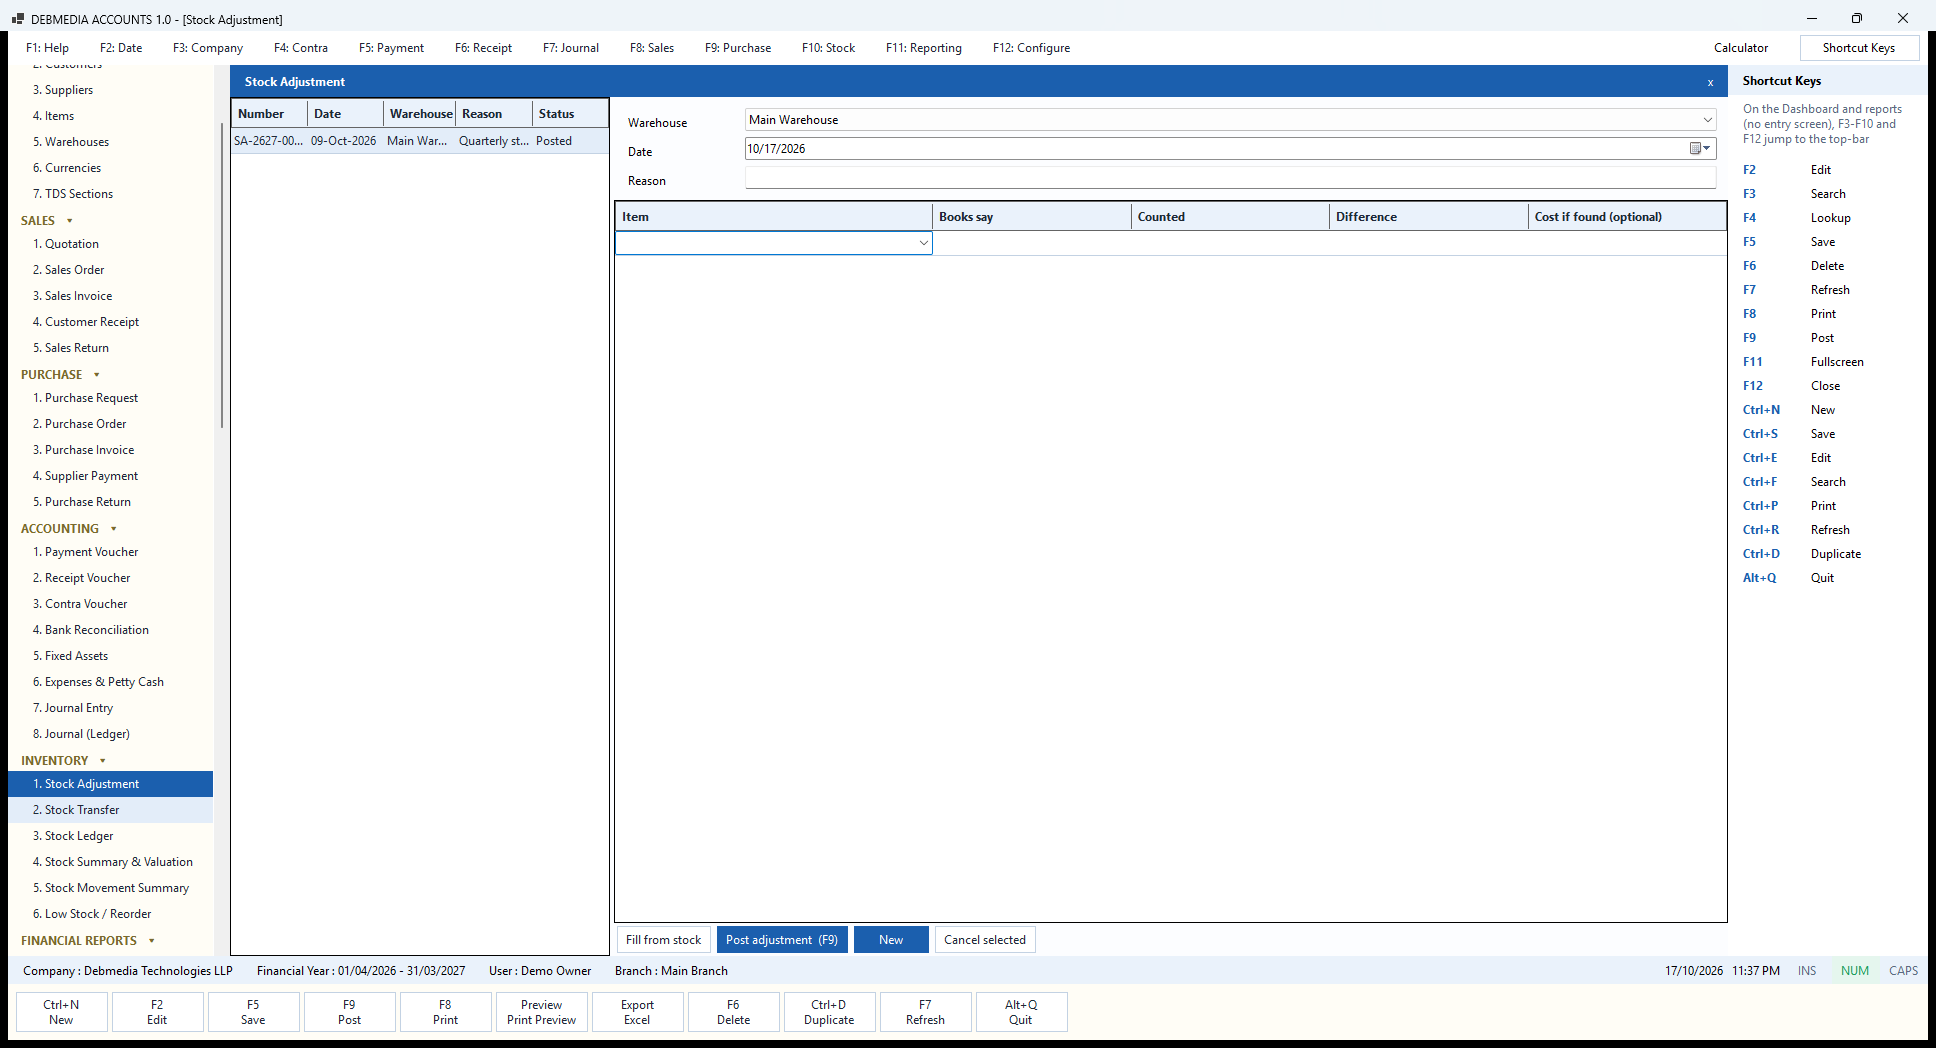Open Stock Transfer in the sidebar
This screenshot has height=1048, width=1936.
pyautogui.click(x=110, y=810)
